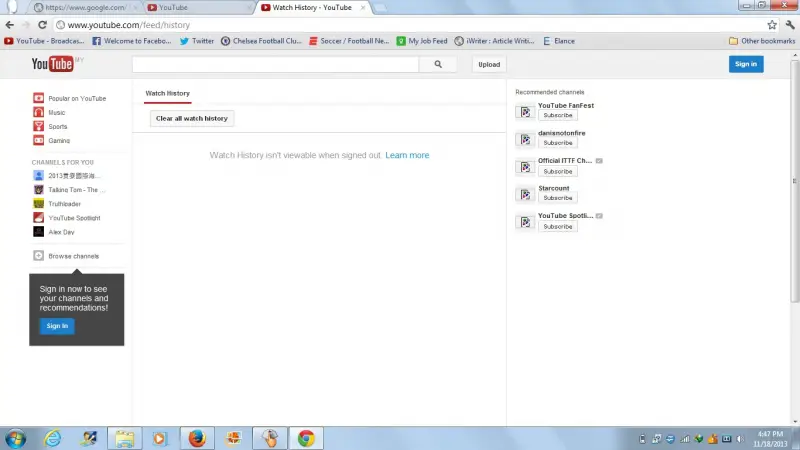The image size is (800, 450).
Task: Close the Watch History browser tab
Action: pos(363,8)
